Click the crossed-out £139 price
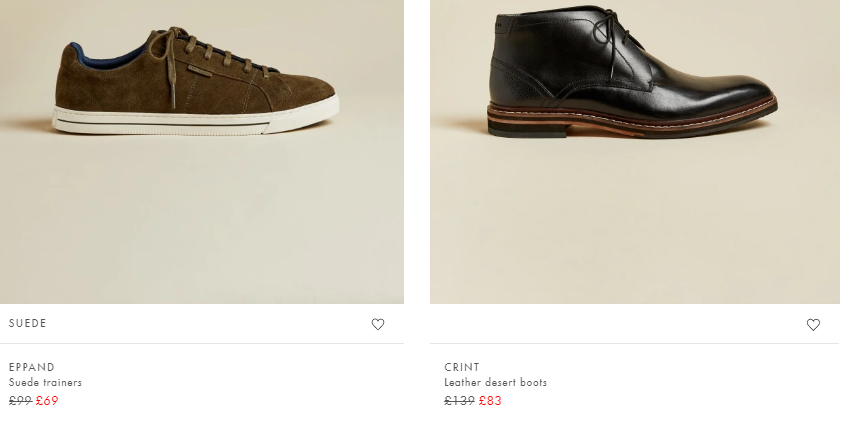This screenshot has width=843, height=423. [x=459, y=401]
